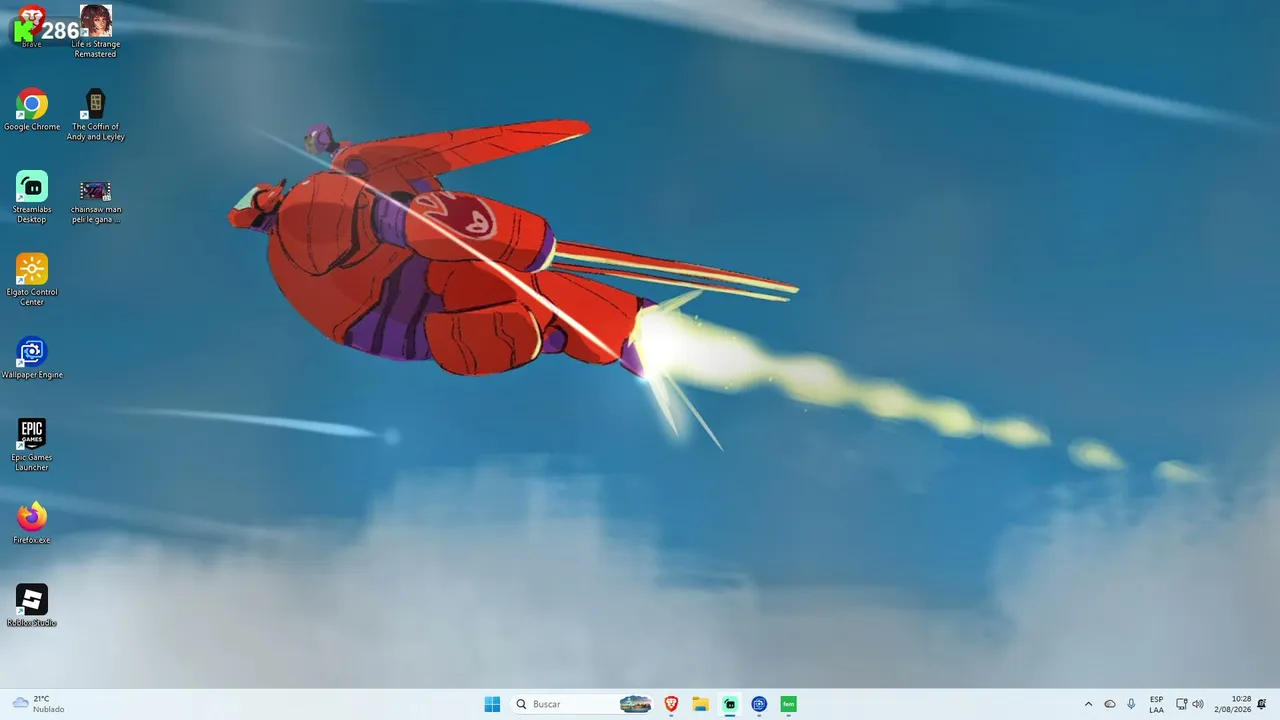Open the Google Chrome desktop shortcut
Screen dimensions: 1280x720
click(32, 110)
